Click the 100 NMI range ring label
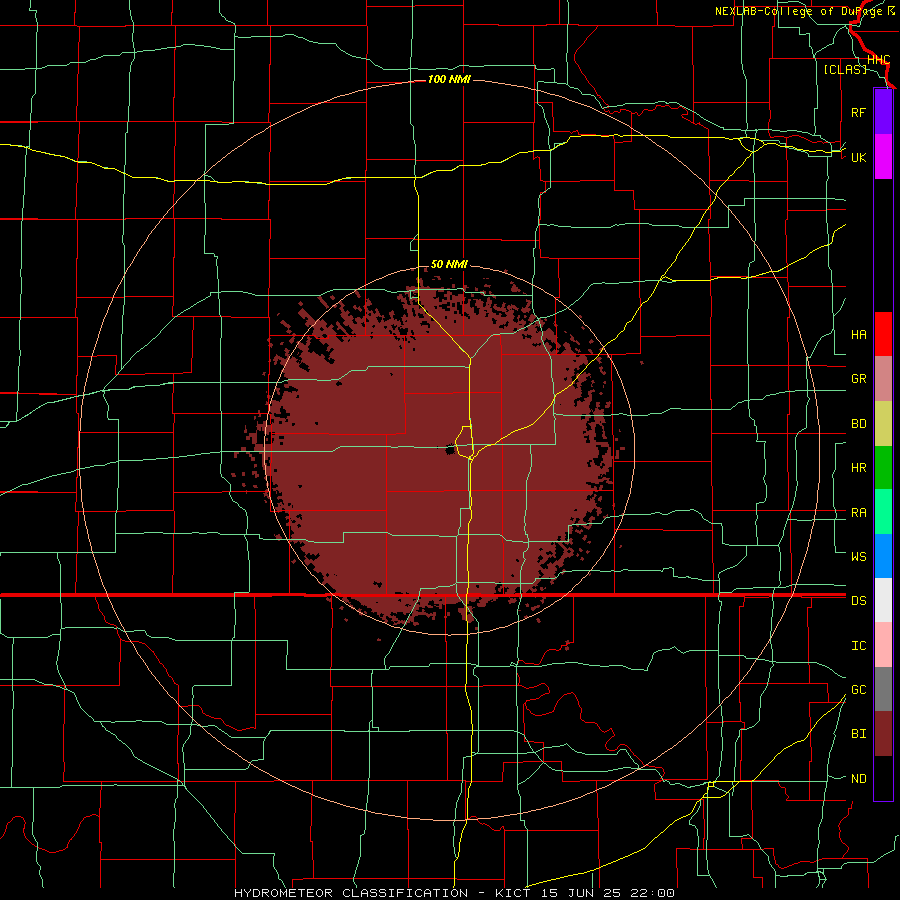 tap(449, 79)
